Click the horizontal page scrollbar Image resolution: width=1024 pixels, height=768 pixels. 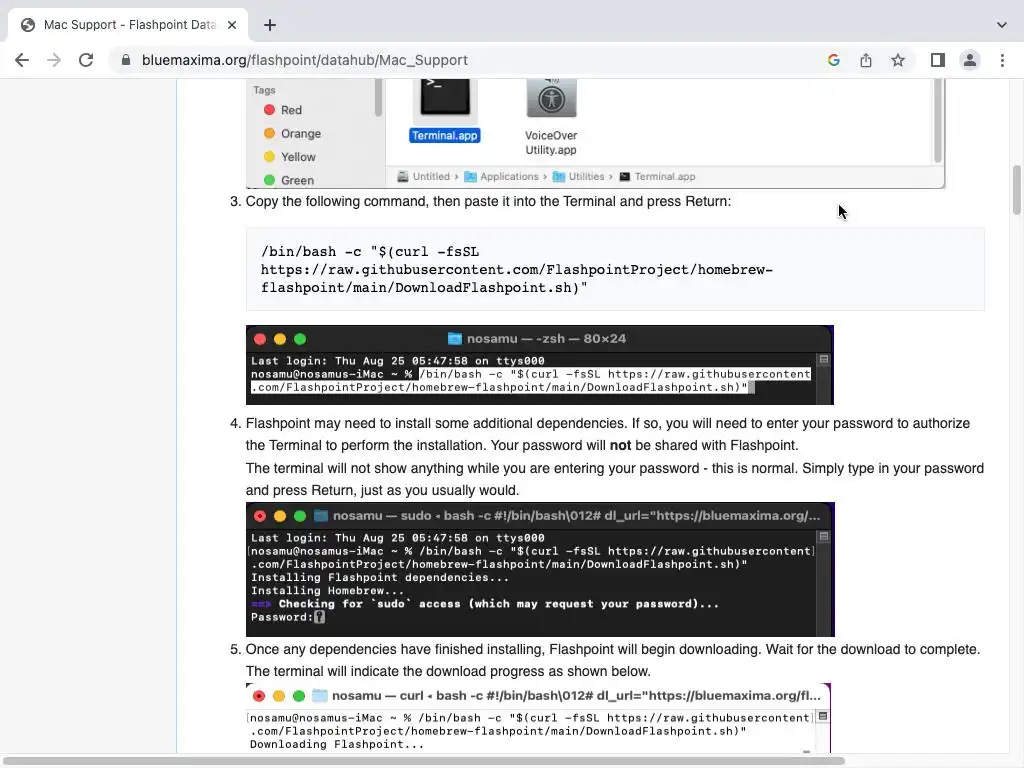coord(424,761)
